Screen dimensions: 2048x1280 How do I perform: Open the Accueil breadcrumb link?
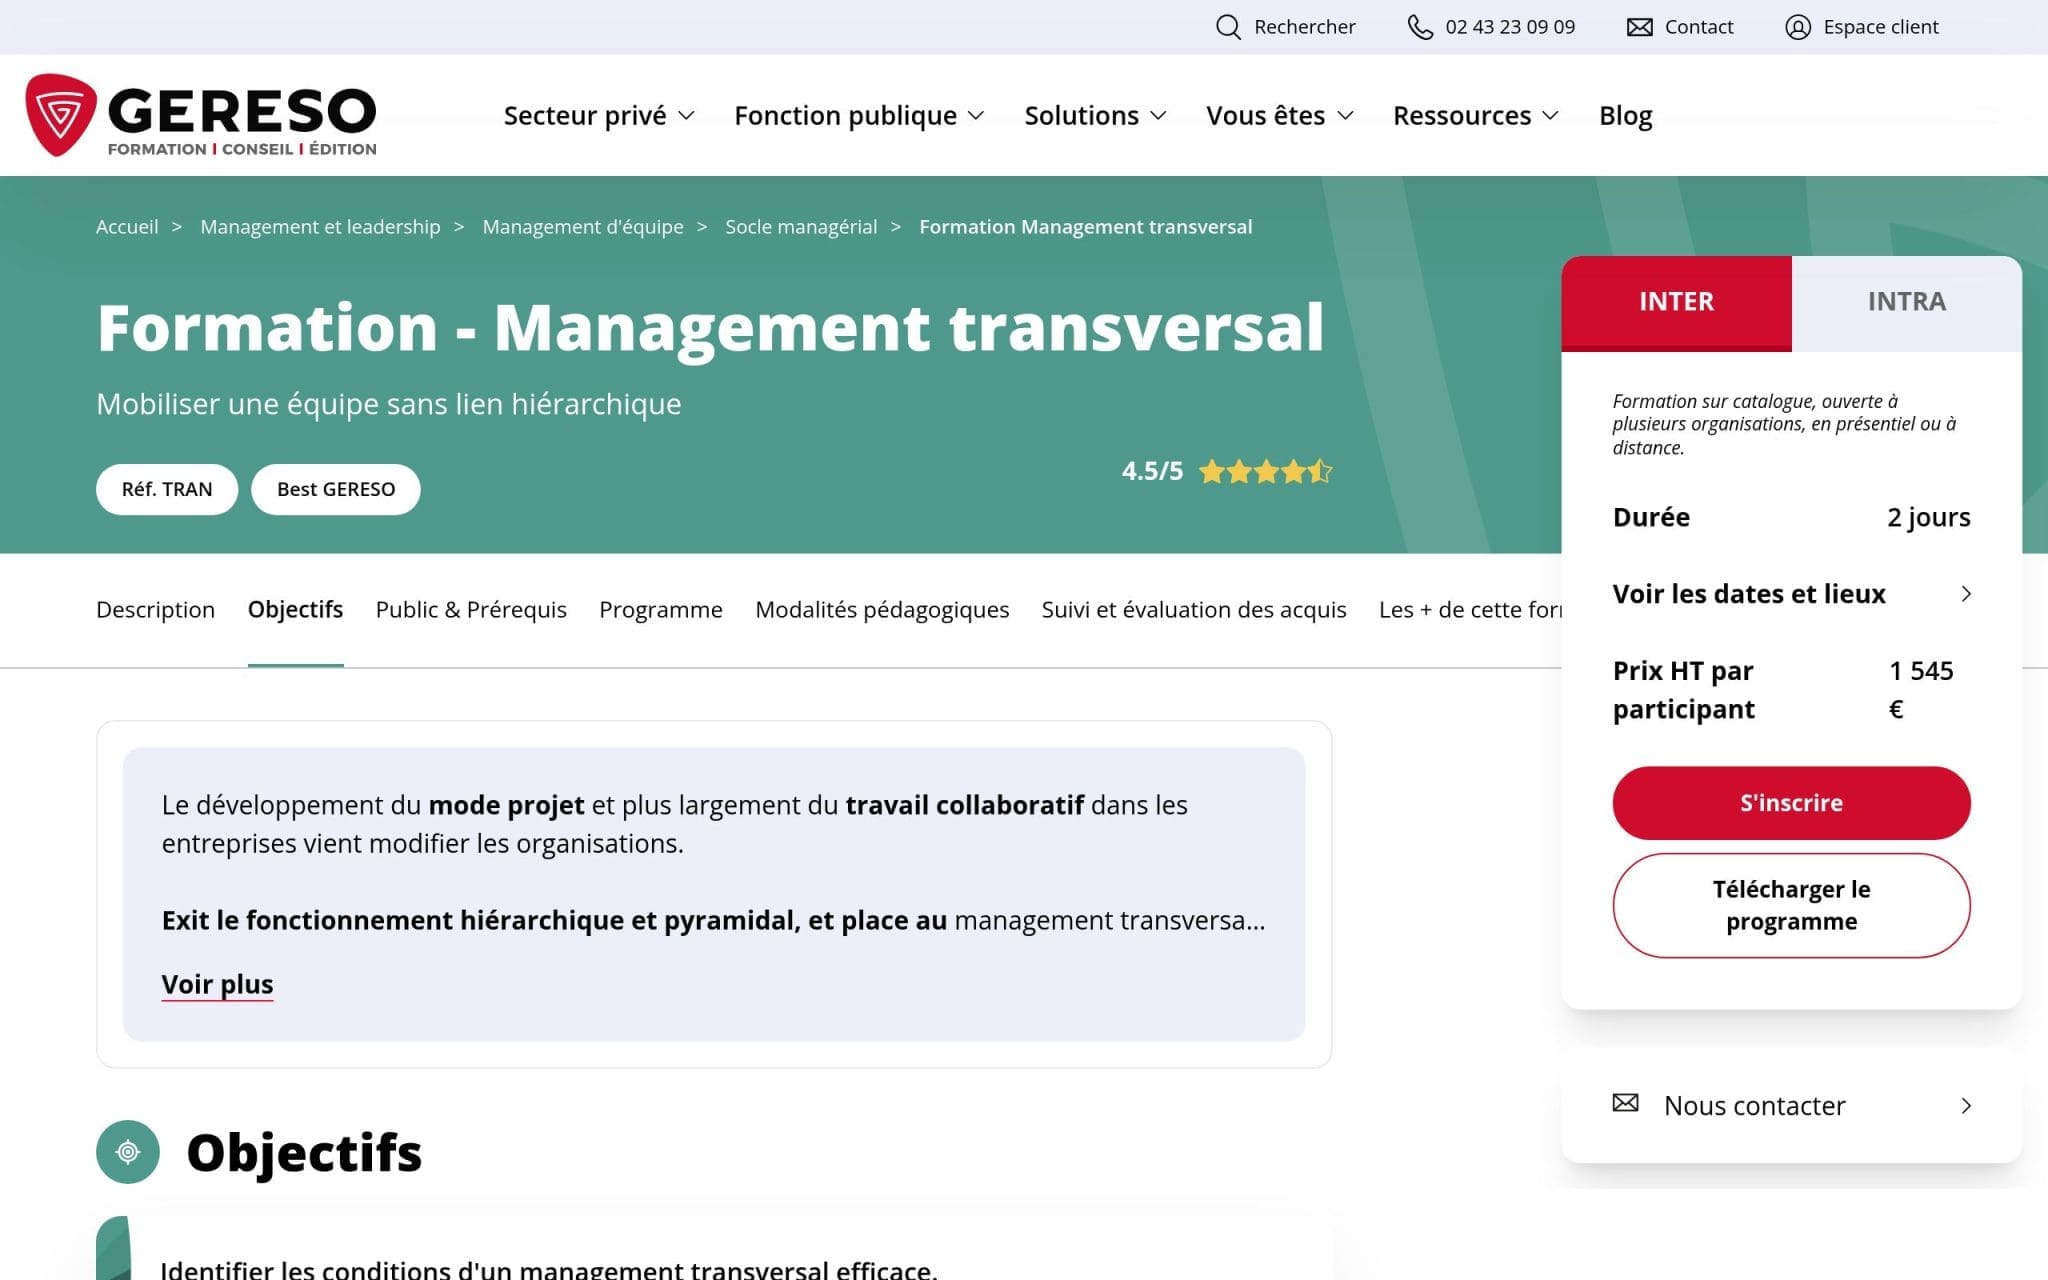coord(127,227)
